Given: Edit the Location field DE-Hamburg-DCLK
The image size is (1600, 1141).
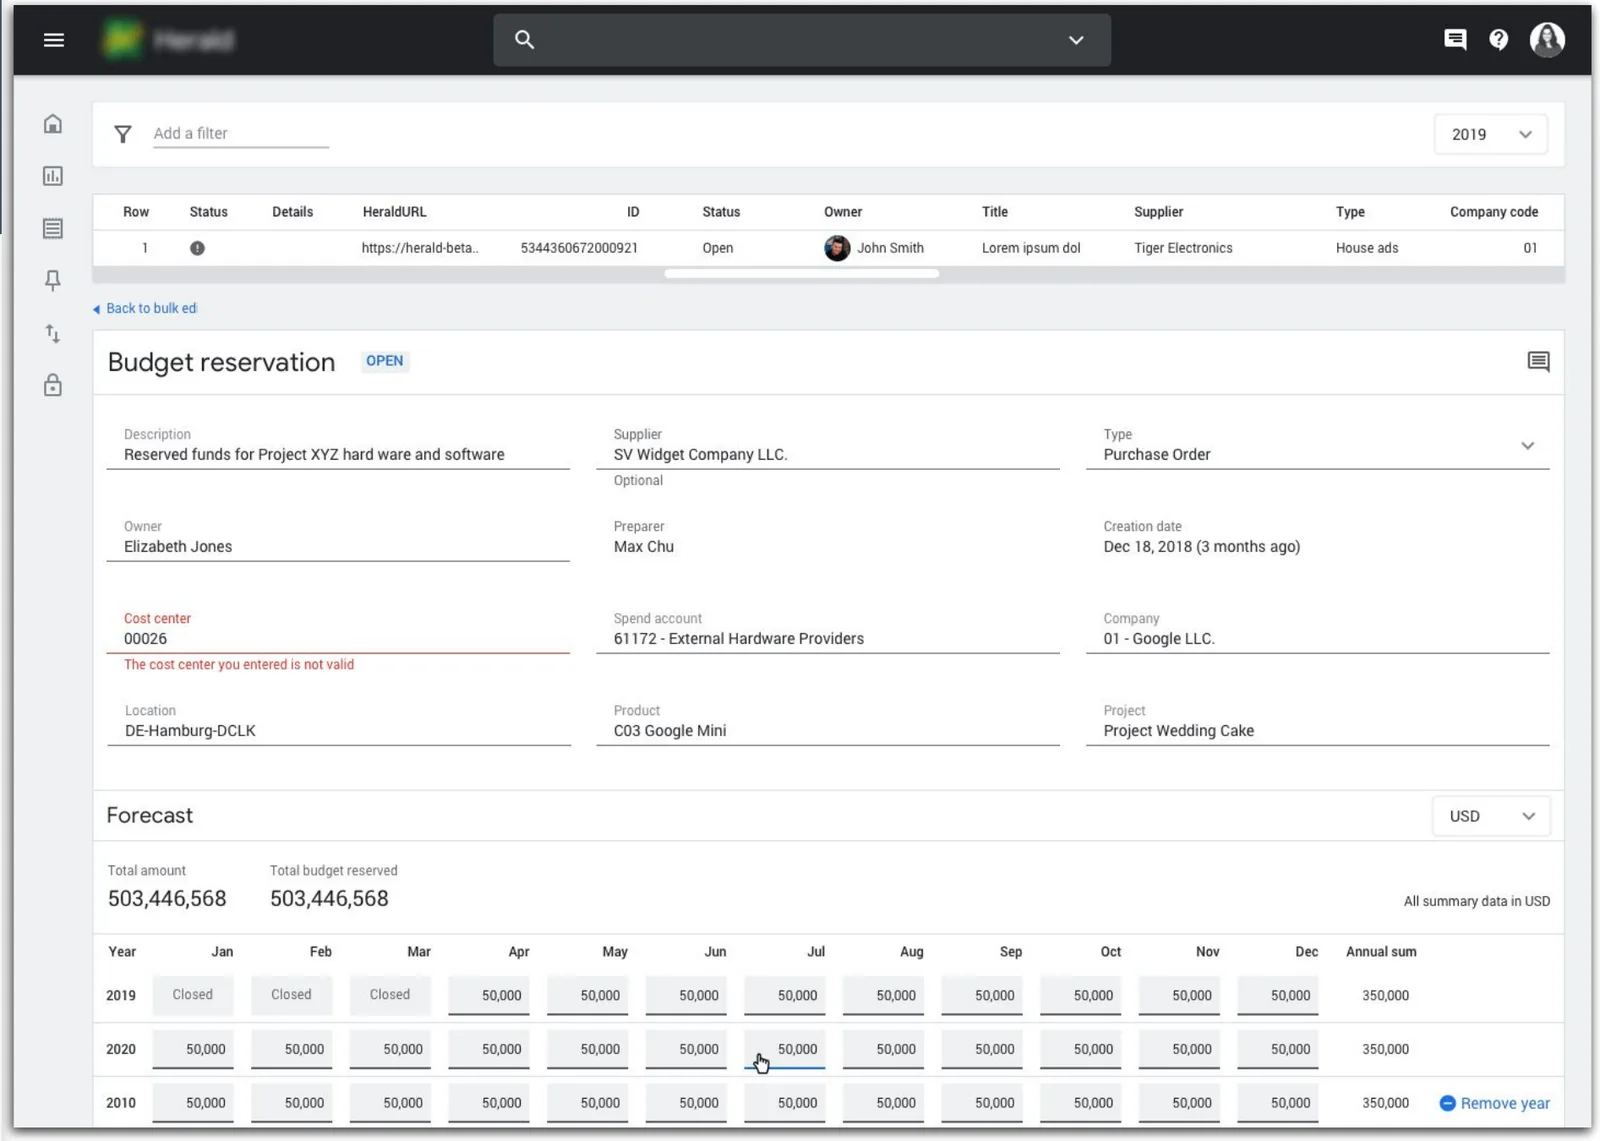Looking at the screenshot, I should pos(338,722).
